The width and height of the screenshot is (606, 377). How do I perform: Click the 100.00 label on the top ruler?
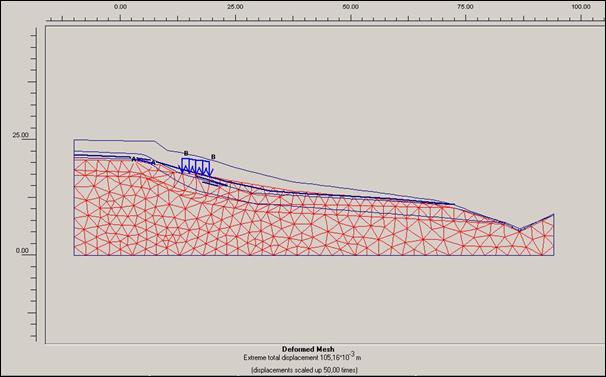[581, 7]
